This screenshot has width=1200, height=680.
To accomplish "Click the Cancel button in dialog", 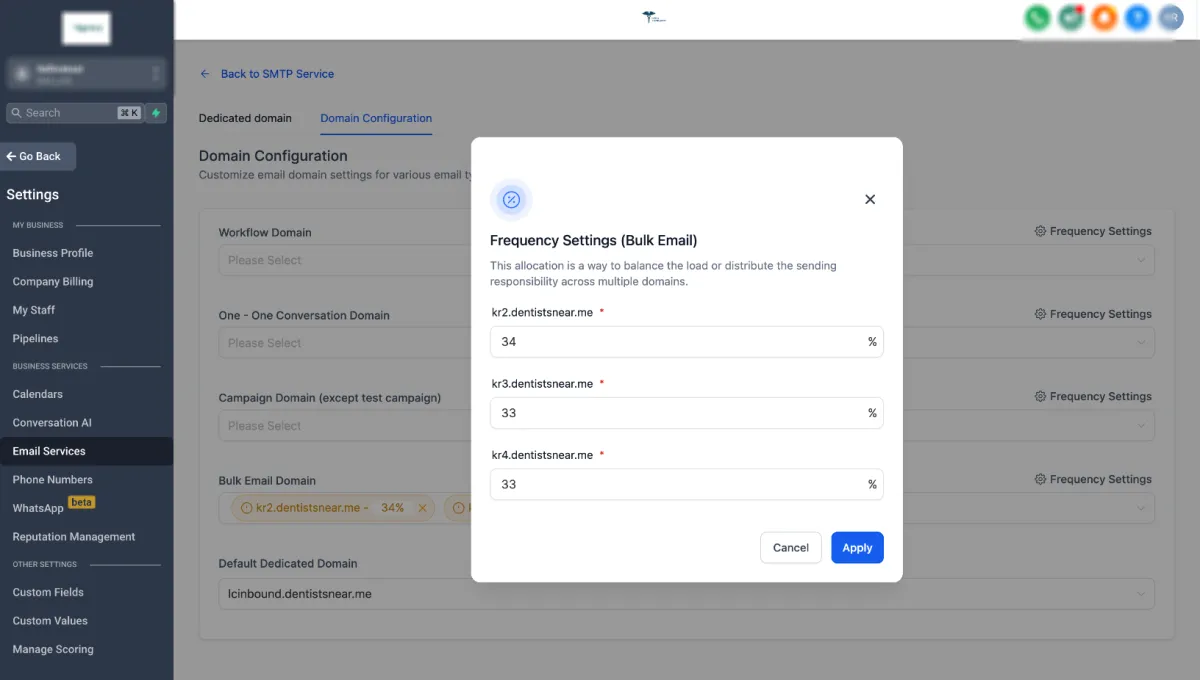I will pyautogui.click(x=790, y=547).
